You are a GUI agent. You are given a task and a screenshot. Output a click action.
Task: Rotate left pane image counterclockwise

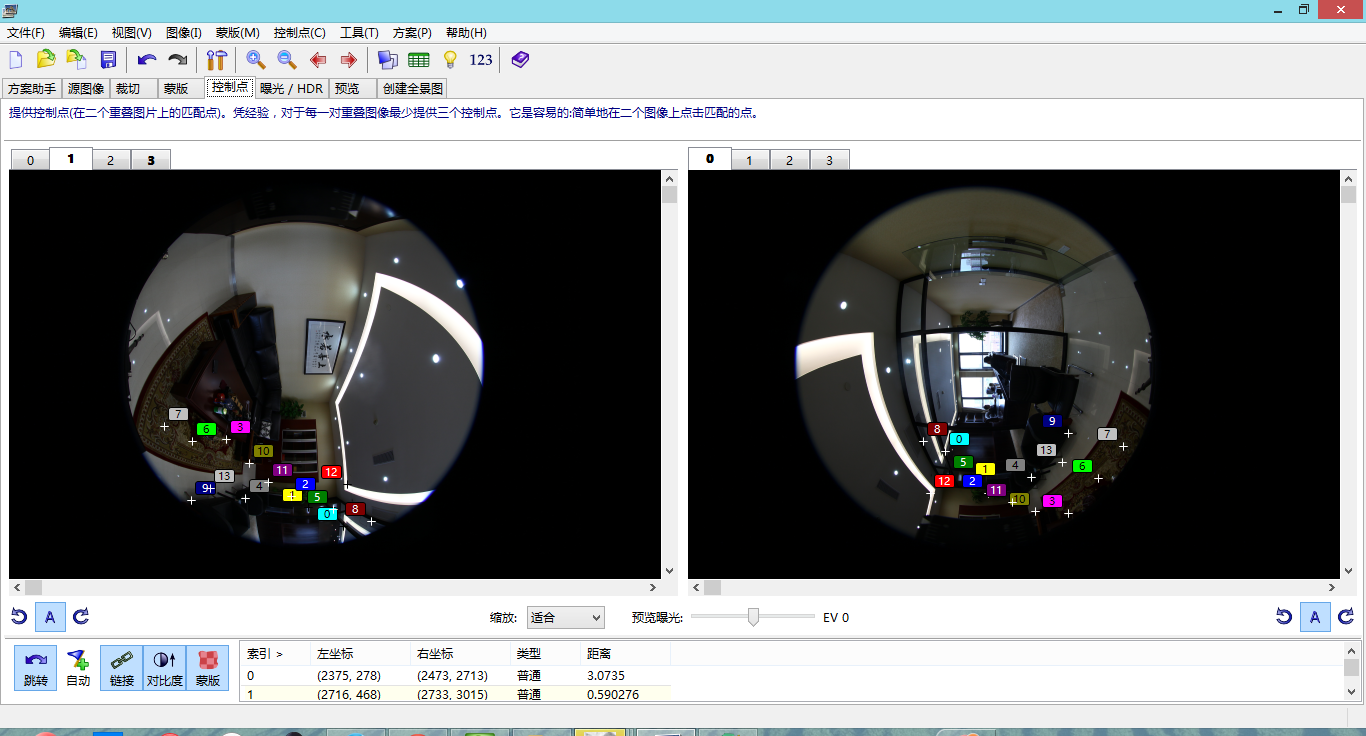click(x=19, y=617)
